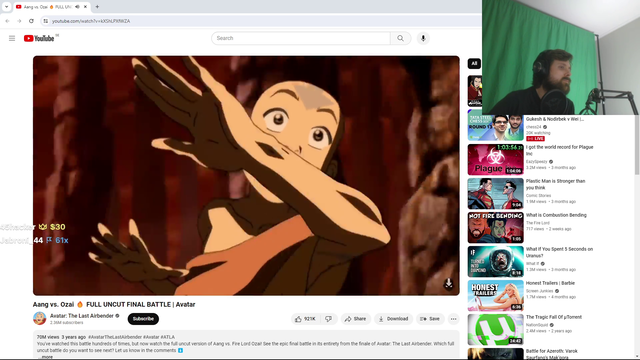Go to the YouTube home logo
This screenshot has width=640, height=360.
pos(39,38)
